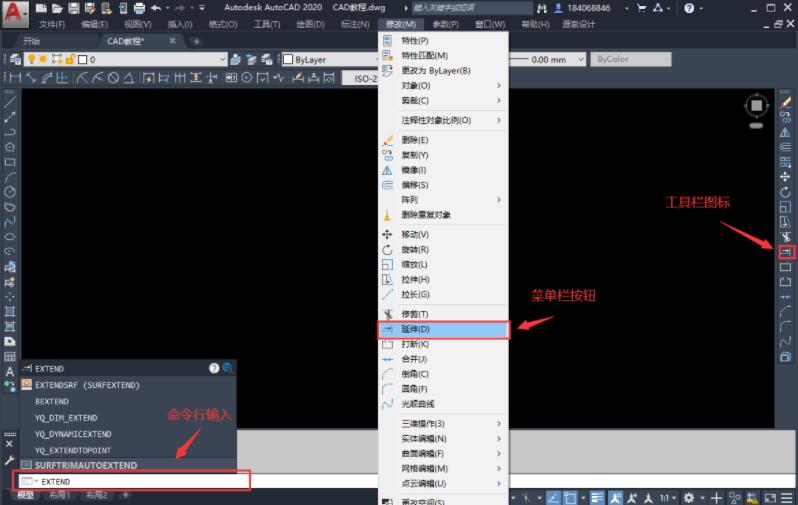Image resolution: width=798 pixels, height=505 pixels.
Task: Open the search binoculars icon in title bar
Action: point(542,8)
